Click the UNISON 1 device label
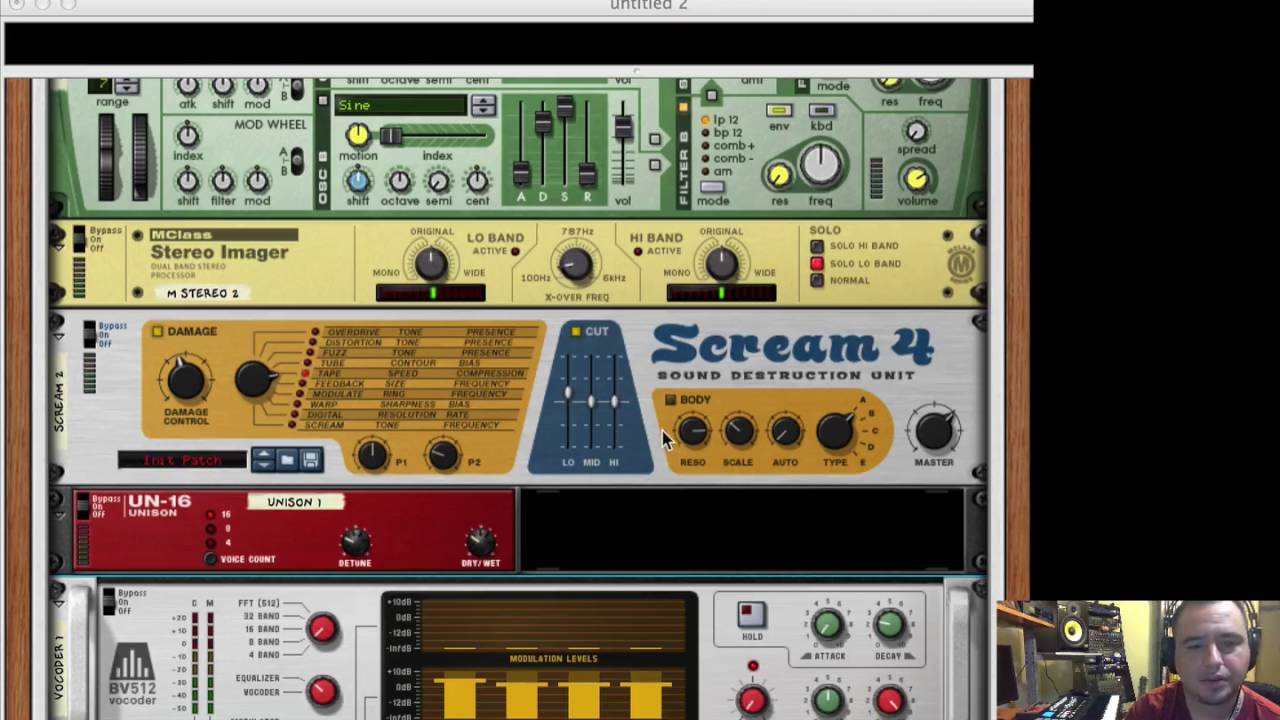Image resolution: width=1280 pixels, height=720 pixels. tap(295, 502)
